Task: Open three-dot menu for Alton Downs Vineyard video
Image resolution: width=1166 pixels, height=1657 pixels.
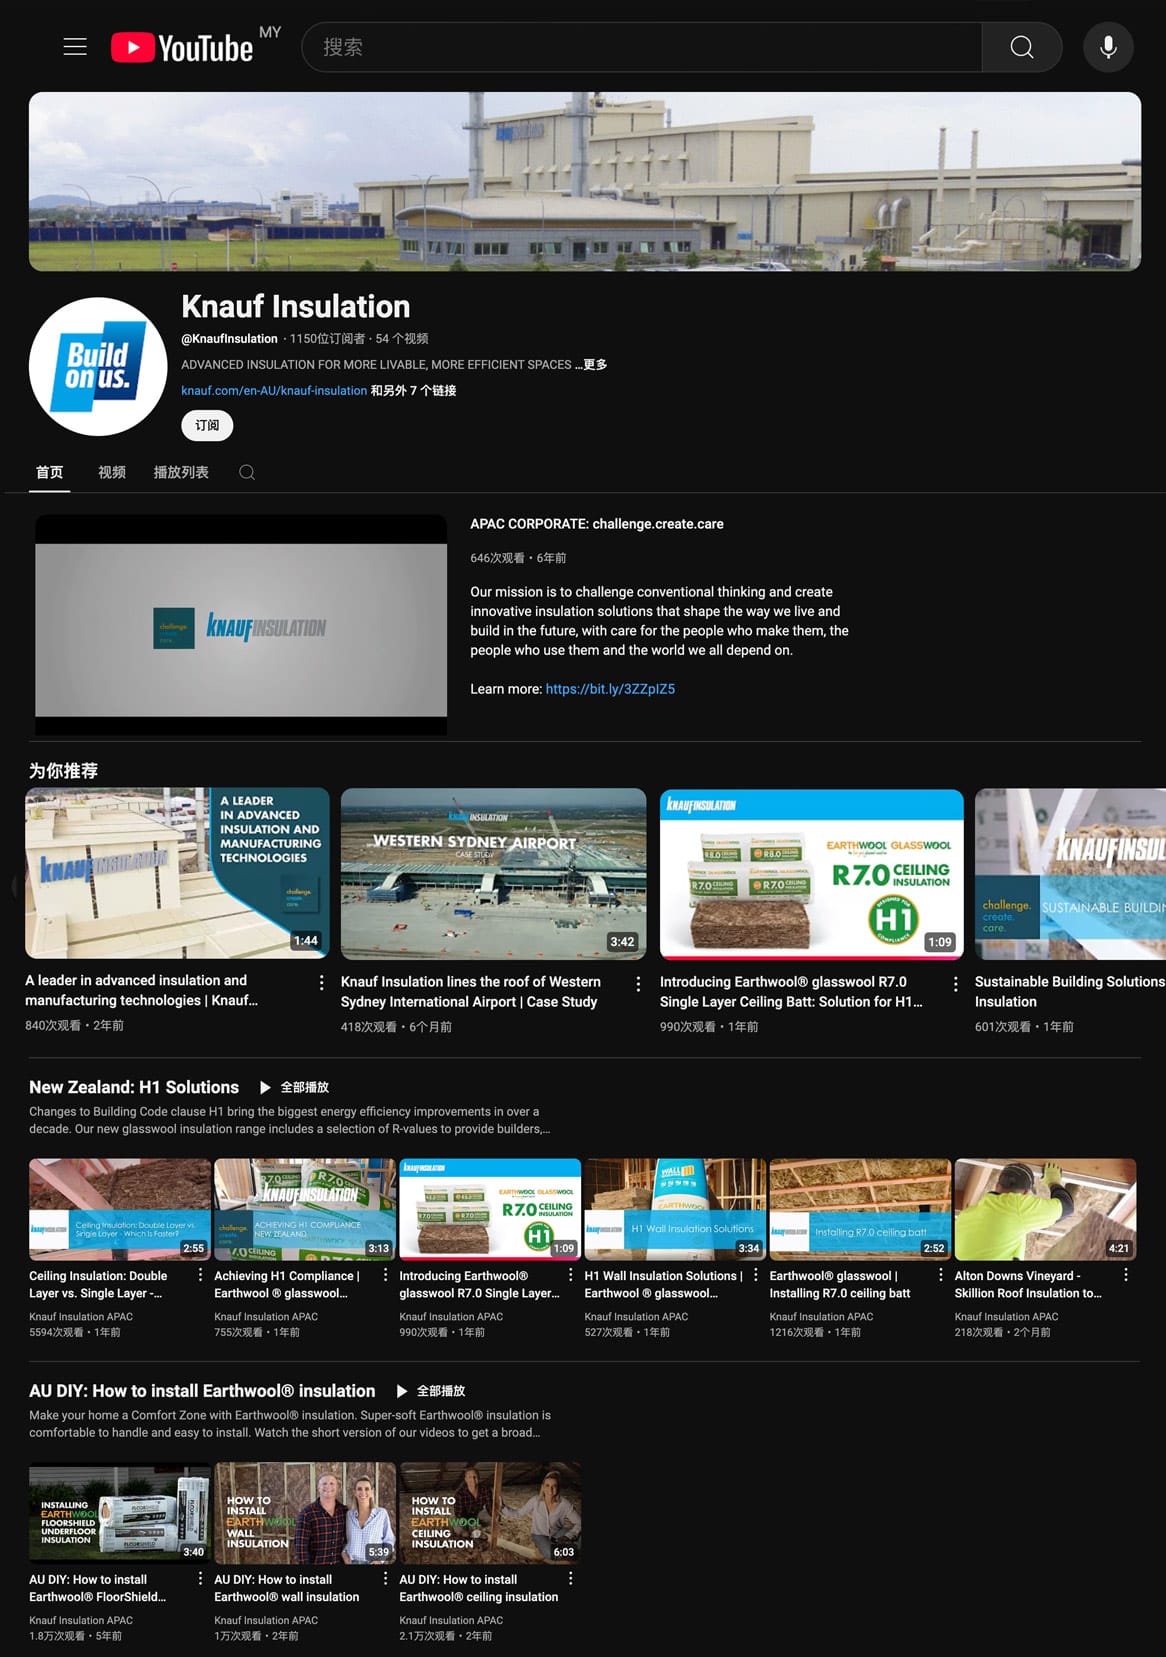Action: [1125, 1275]
